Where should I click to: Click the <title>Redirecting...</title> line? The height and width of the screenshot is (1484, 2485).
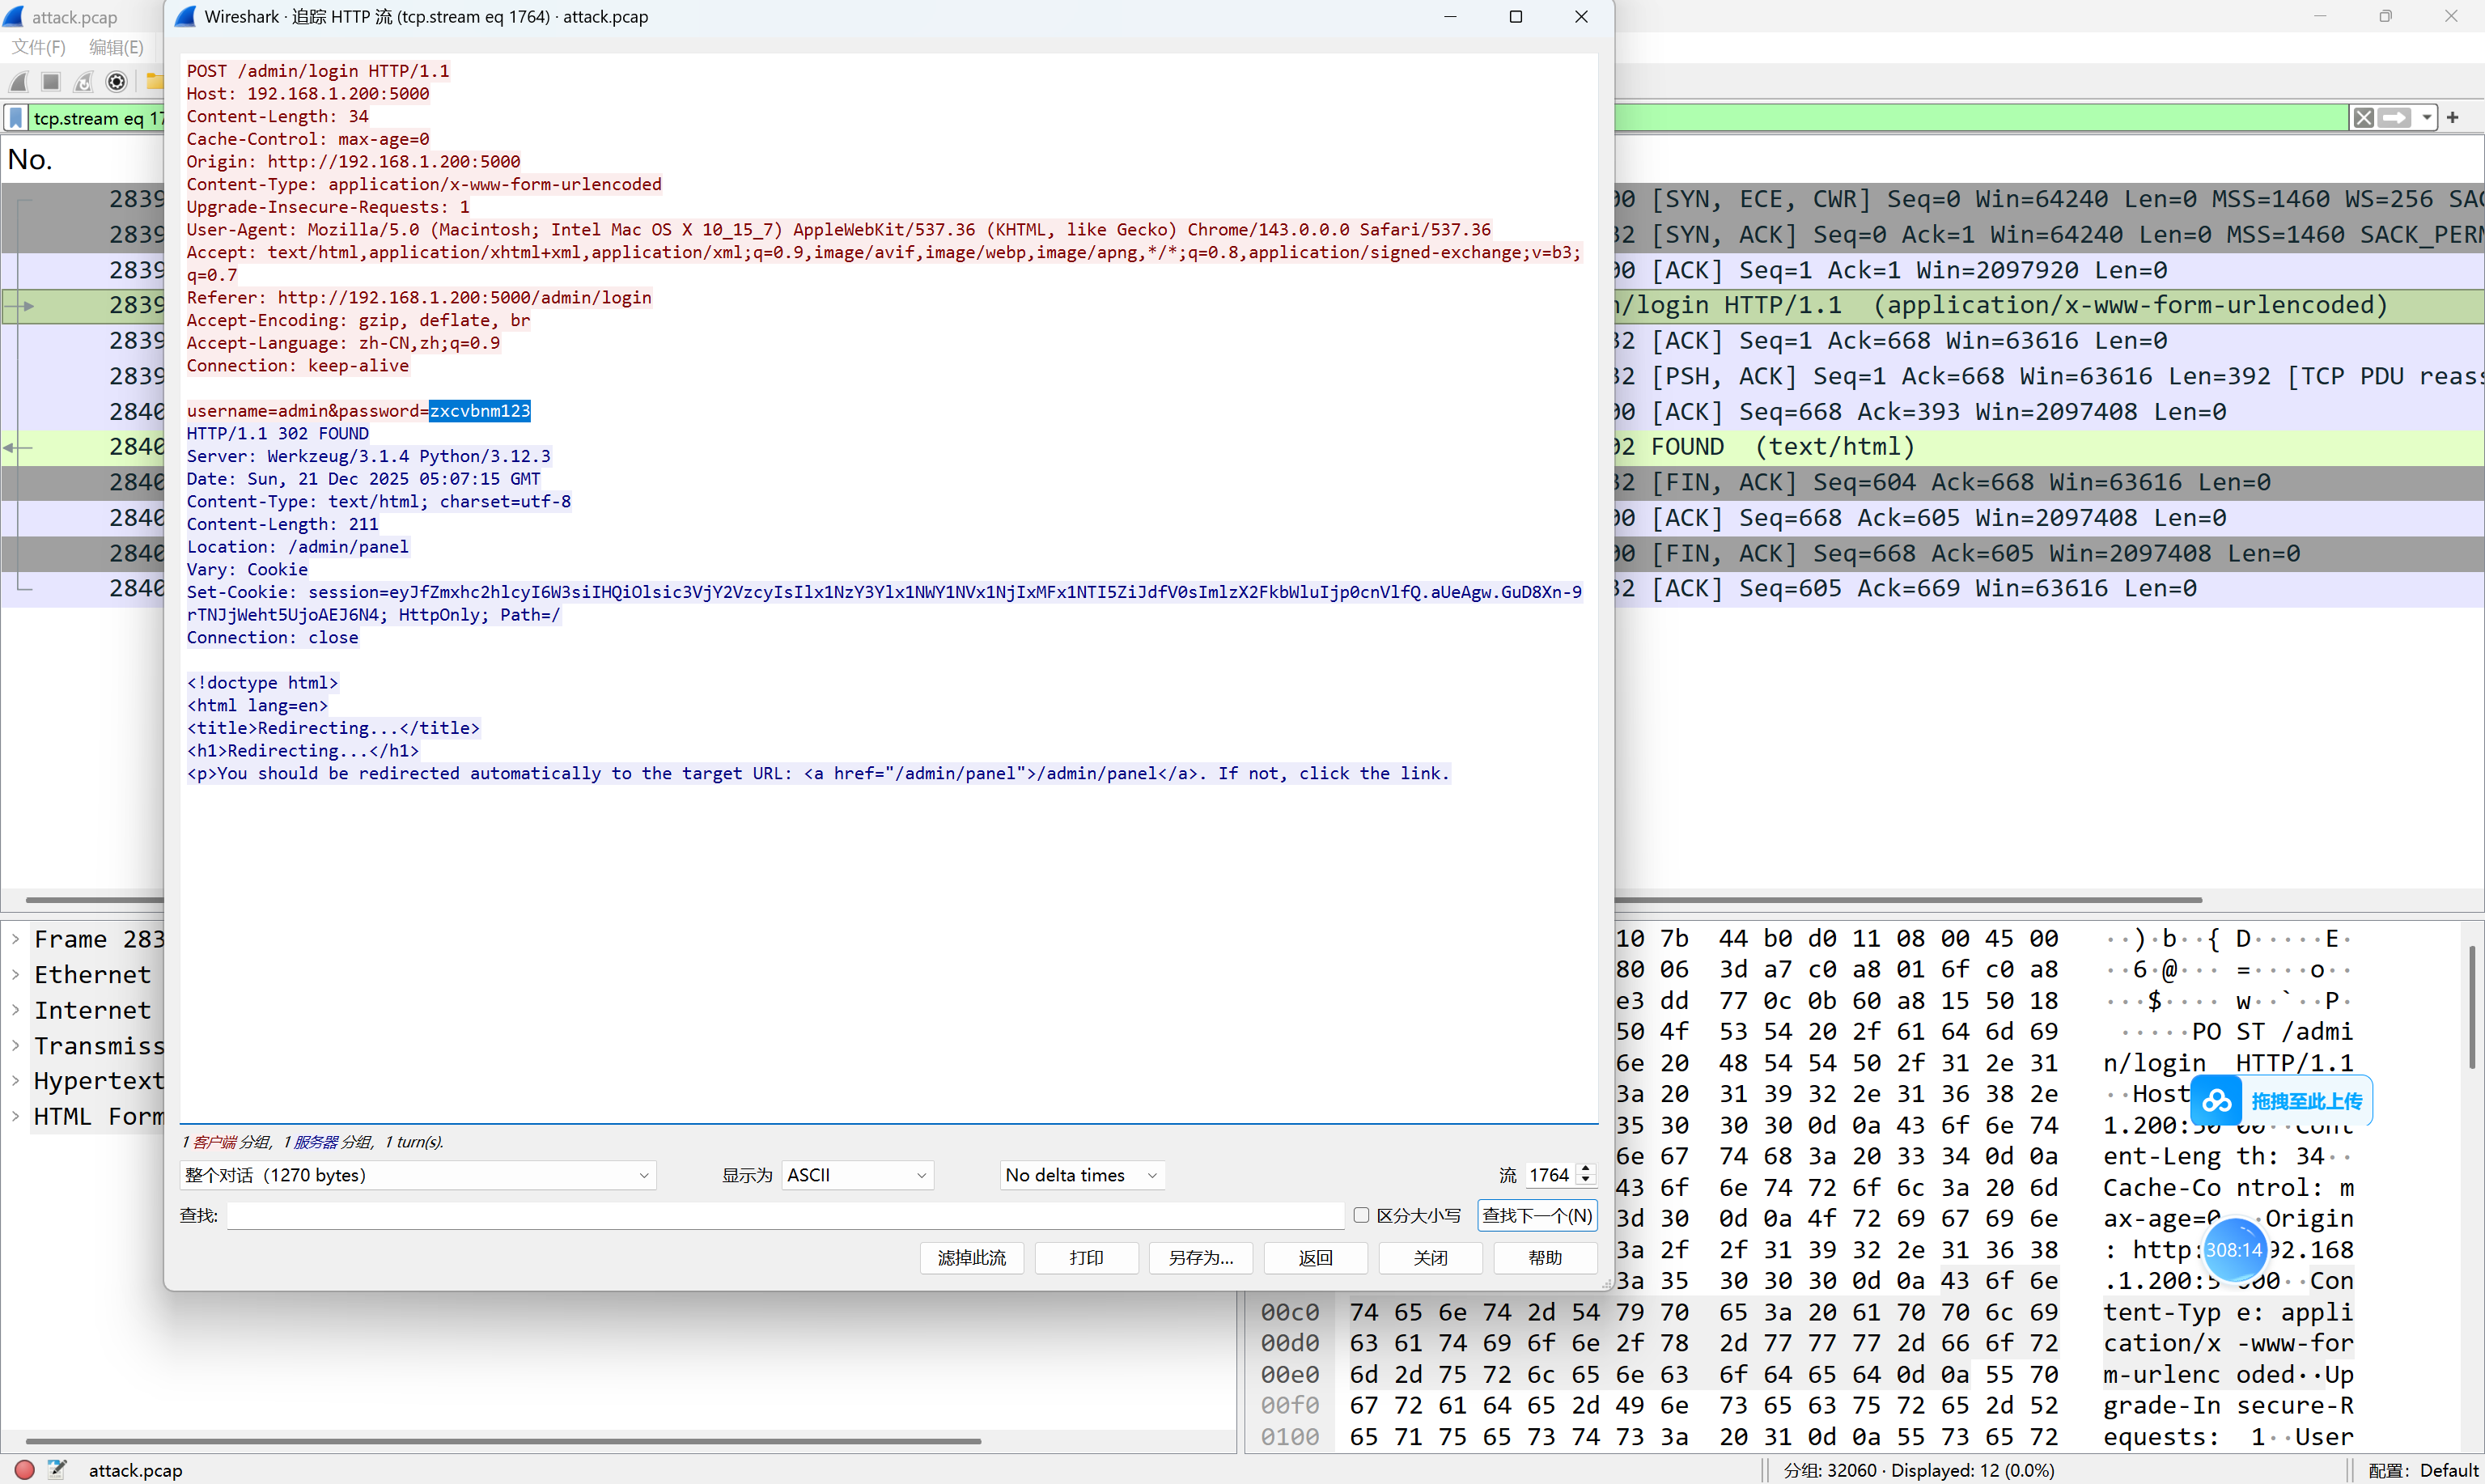(x=333, y=728)
